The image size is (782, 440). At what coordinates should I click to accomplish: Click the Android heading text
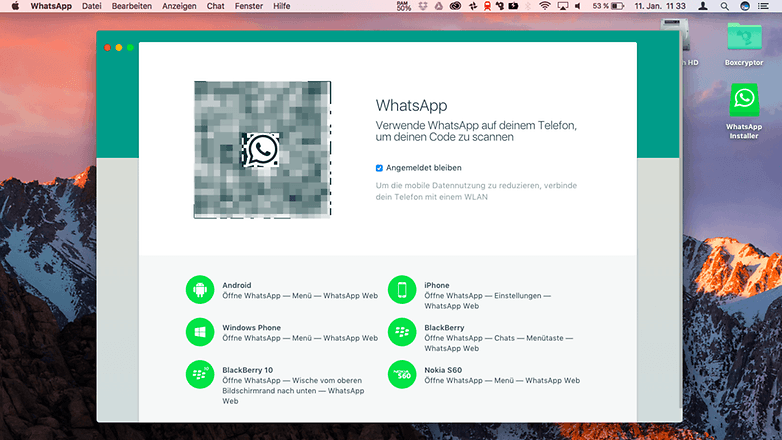tap(237, 285)
